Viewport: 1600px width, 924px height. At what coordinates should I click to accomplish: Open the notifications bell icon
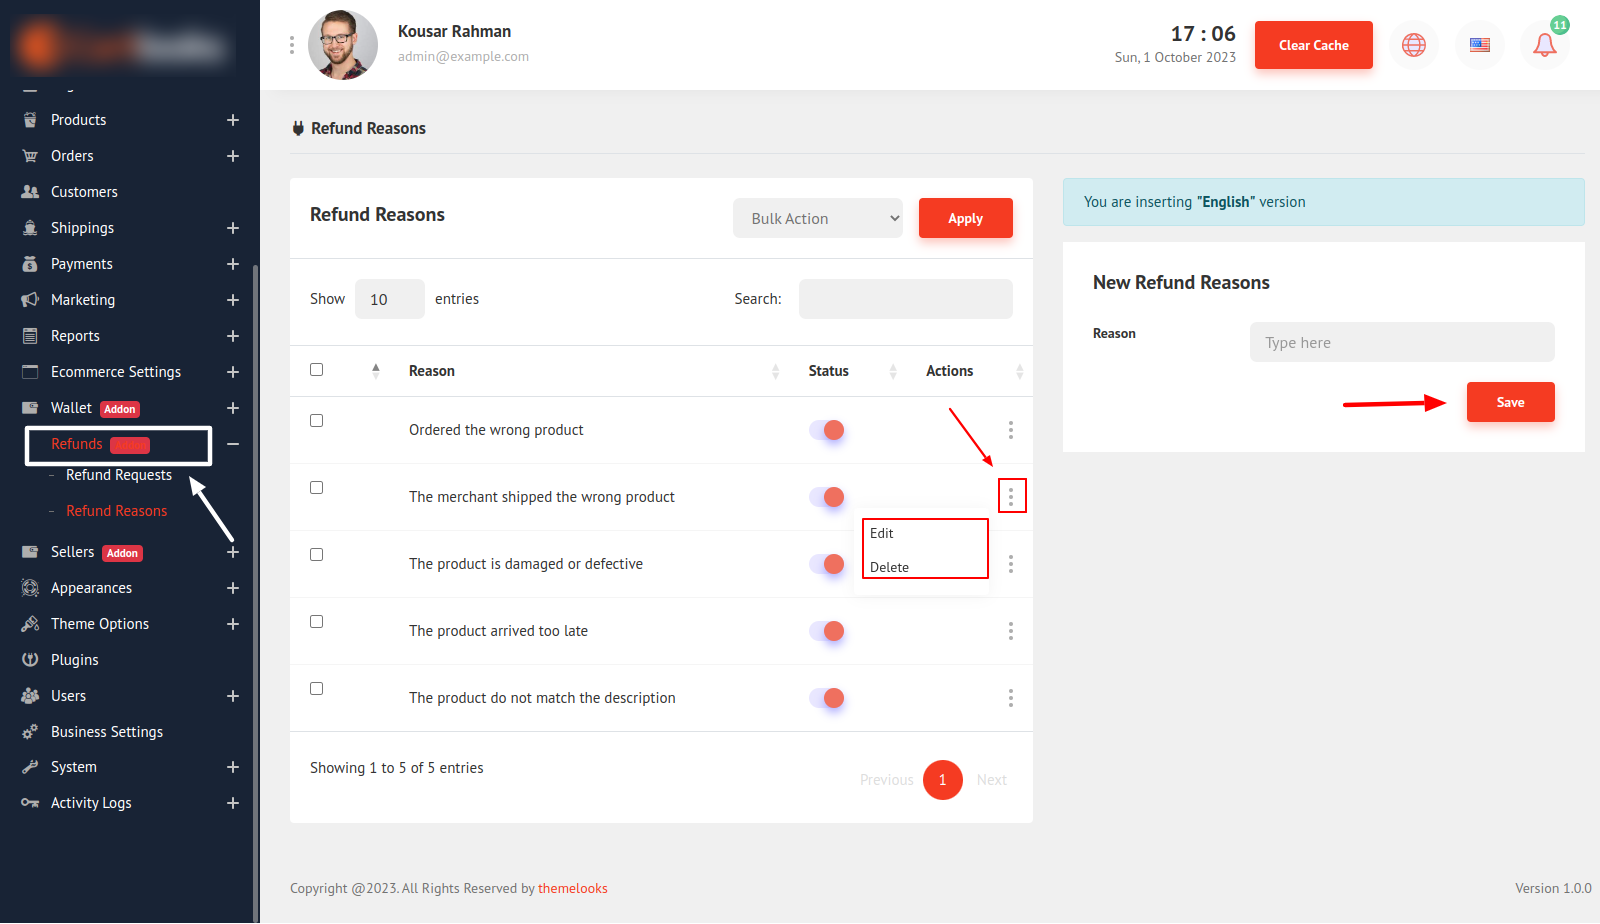(1544, 45)
